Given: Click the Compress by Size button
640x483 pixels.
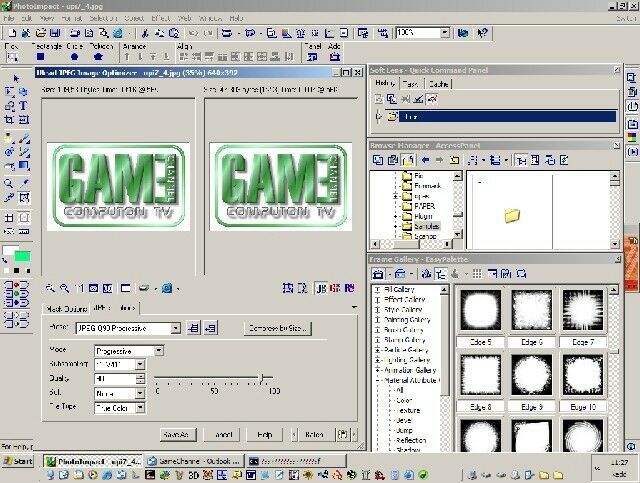Looking at the screenshot, I should click(x=277, y=328).
